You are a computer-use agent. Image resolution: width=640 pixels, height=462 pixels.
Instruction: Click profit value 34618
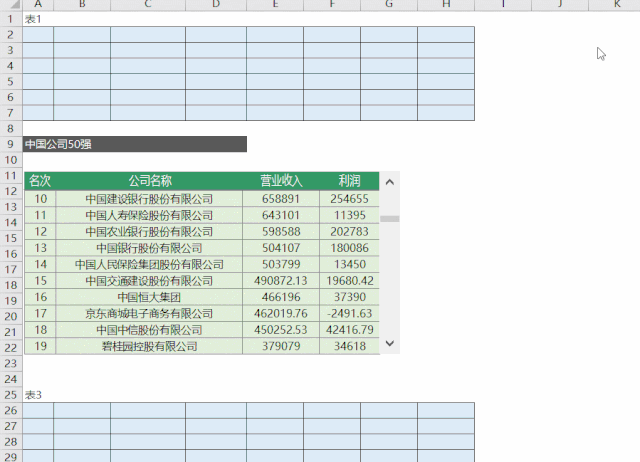click(x=349, y=346)
